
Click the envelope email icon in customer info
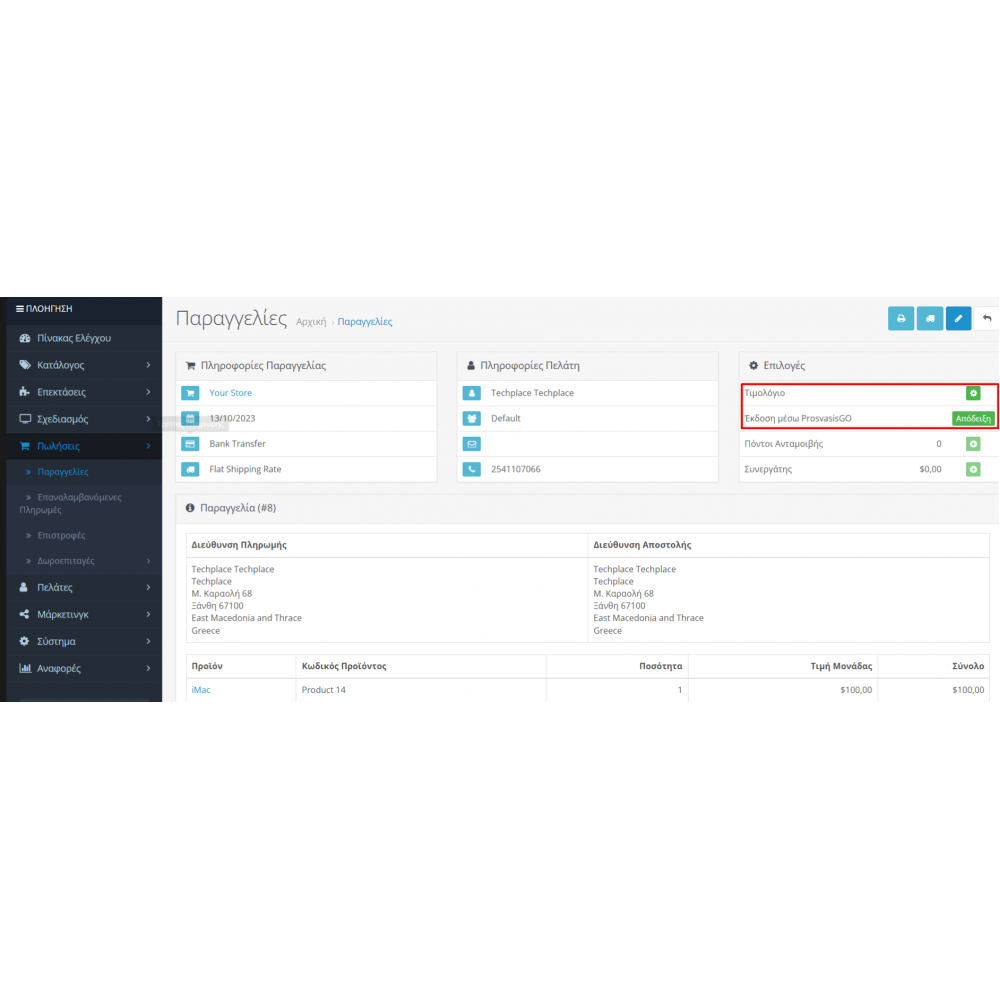click(x=471, y=444)
